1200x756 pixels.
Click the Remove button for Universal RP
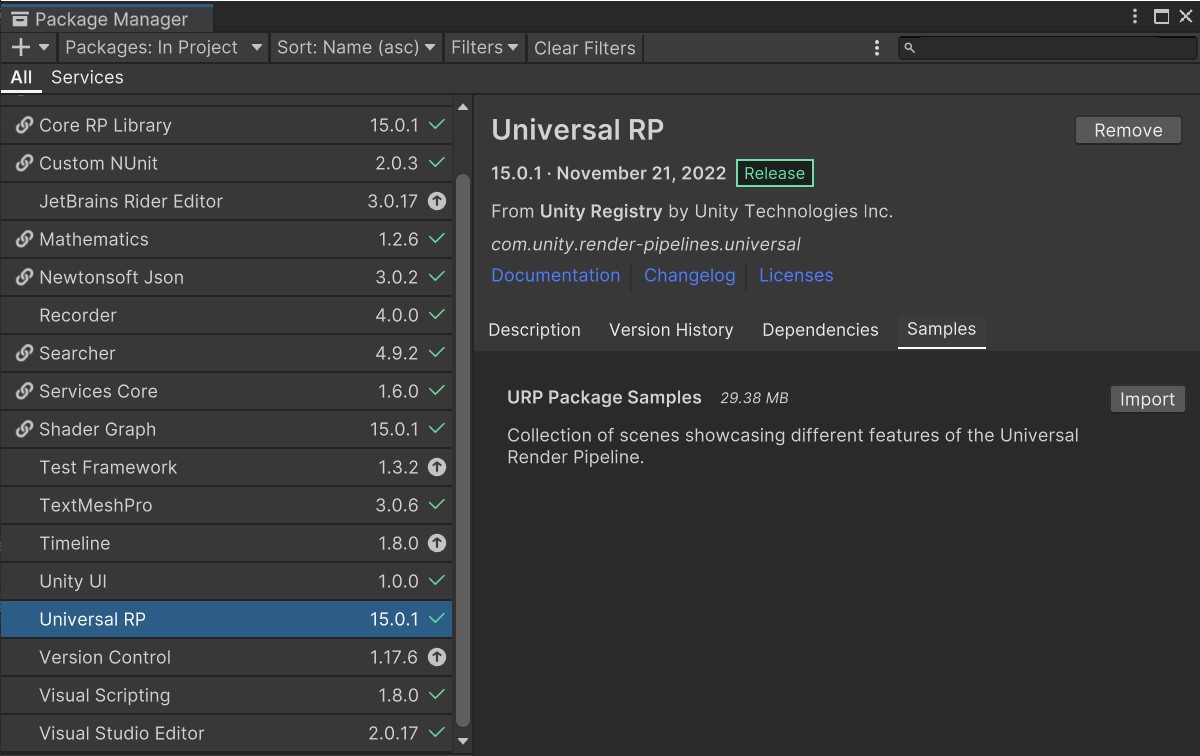(1128, 130)
